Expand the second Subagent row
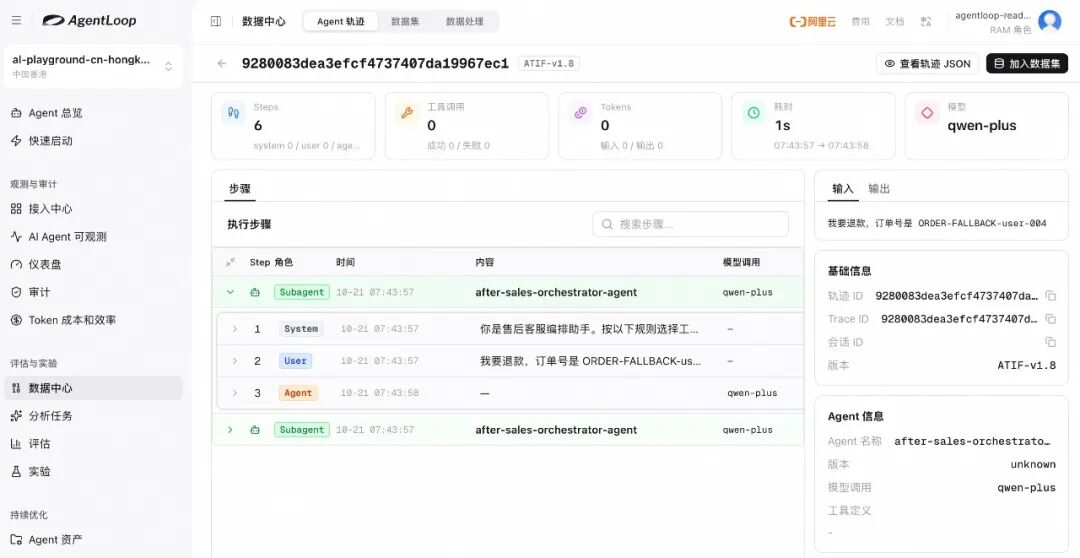 click(230, 430)
